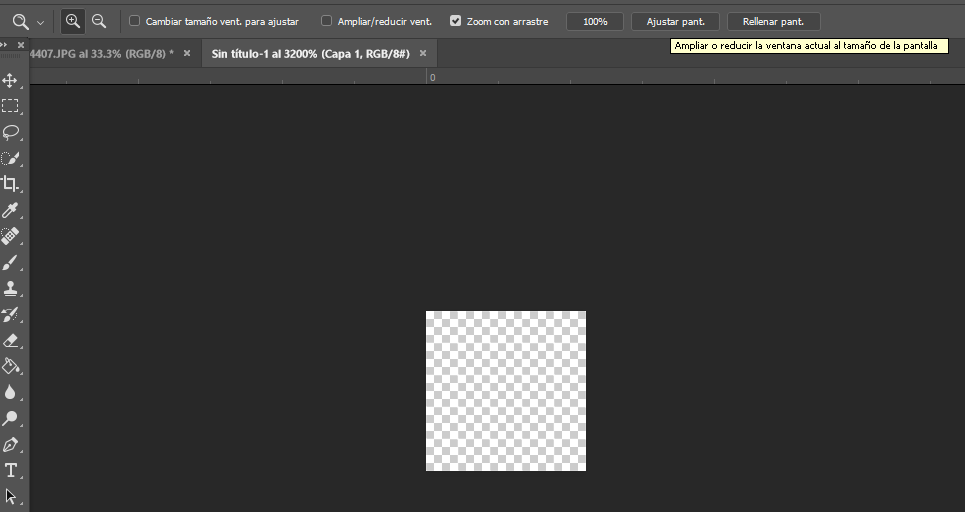Select the Rectangular Marquee tool
This screenshot has width=965, height=512.
click(11, 106)
